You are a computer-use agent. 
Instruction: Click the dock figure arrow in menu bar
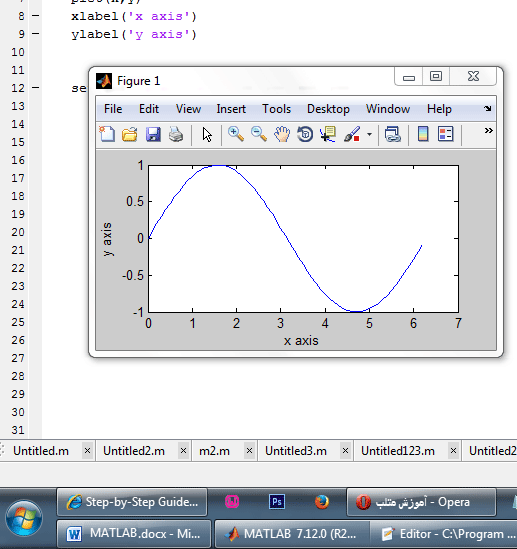[x=488, y=109]
